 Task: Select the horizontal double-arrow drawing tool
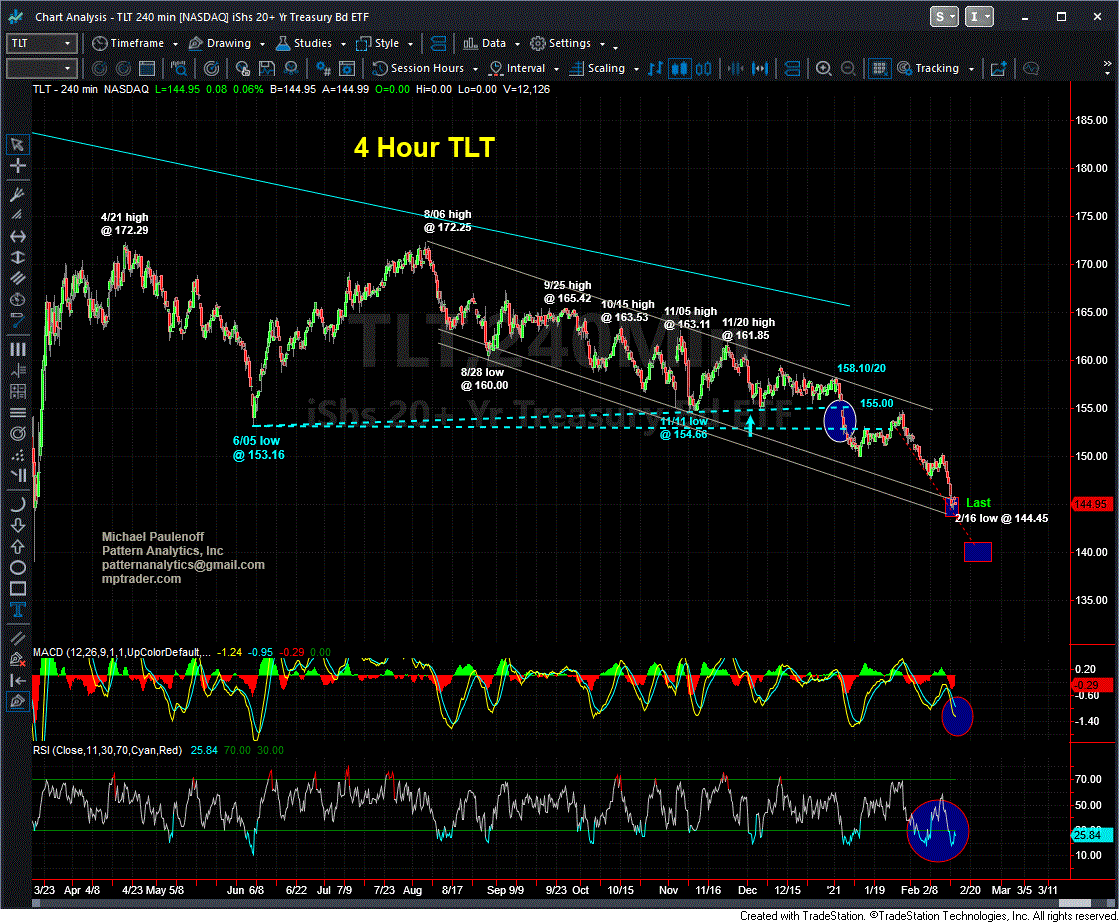[17, 236]
